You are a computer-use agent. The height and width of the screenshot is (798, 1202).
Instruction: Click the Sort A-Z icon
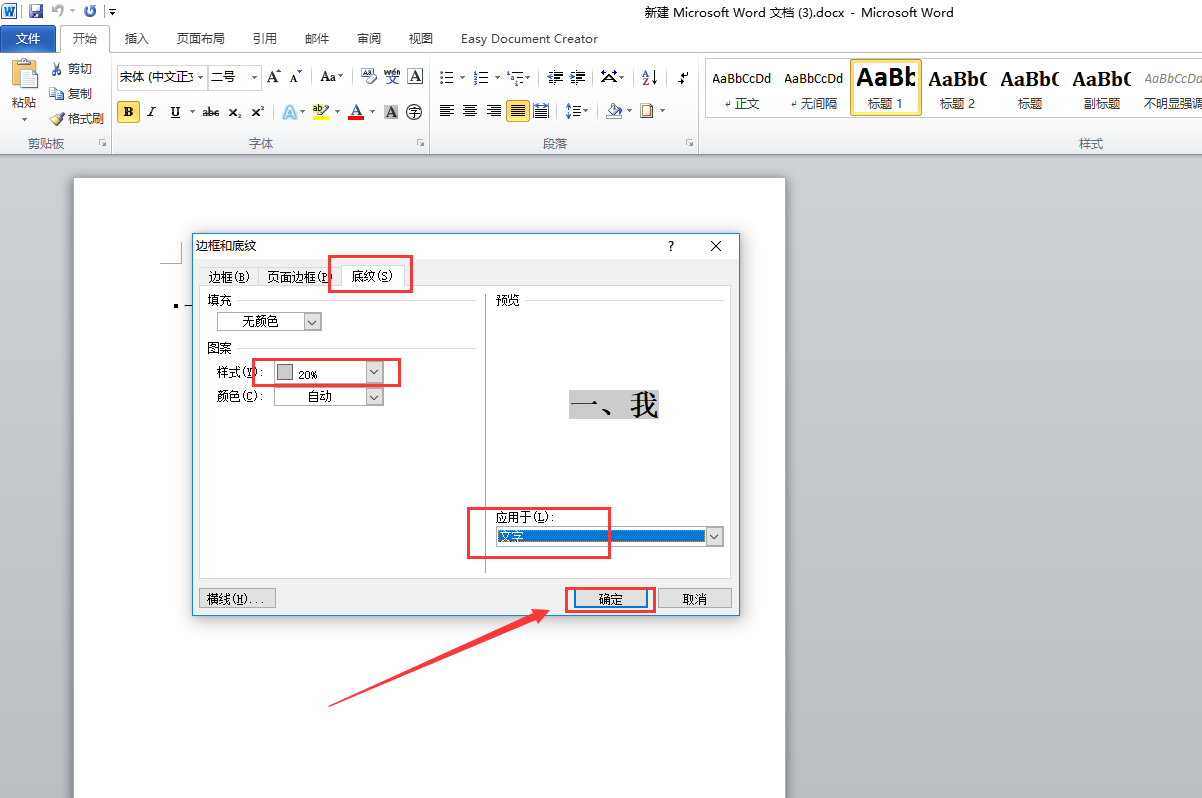[x=649, y=77]
